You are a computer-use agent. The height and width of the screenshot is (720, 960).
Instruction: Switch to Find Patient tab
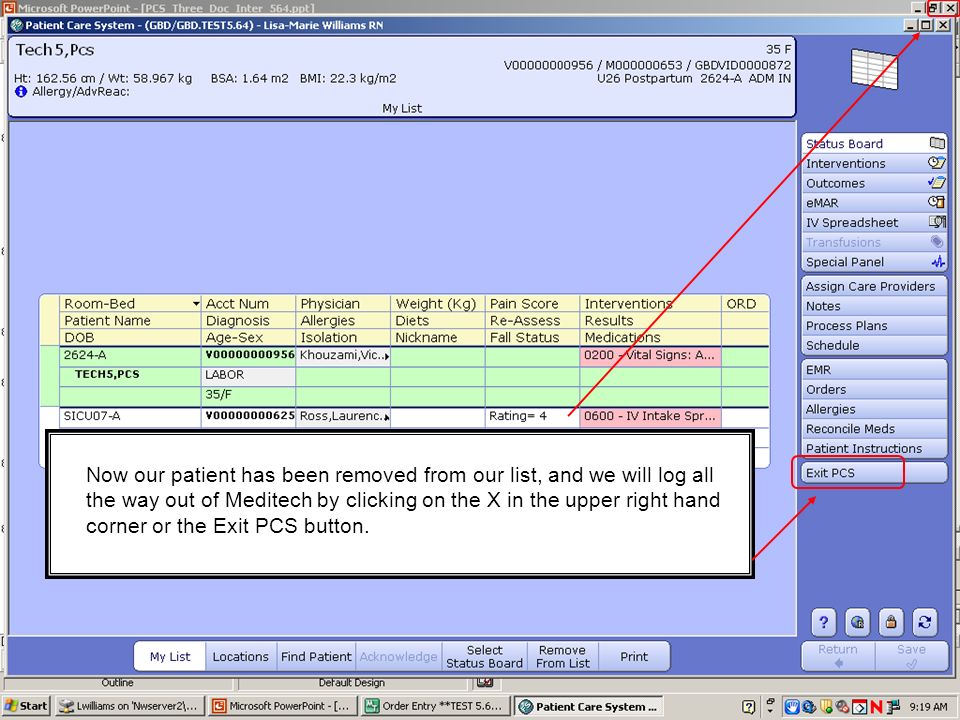[316, 656]
